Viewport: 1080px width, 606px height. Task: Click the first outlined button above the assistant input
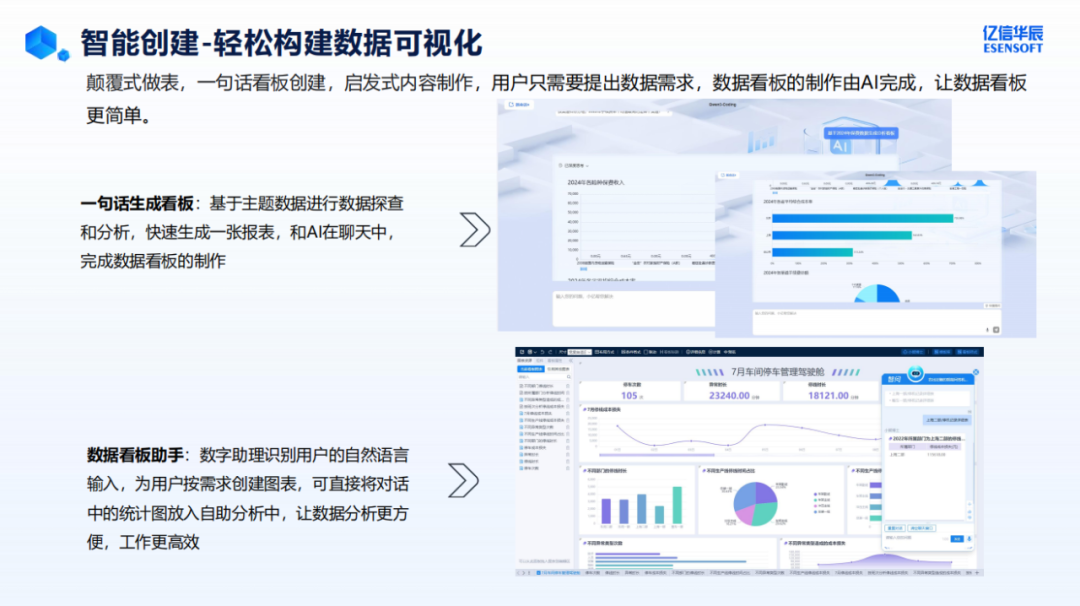coord(895,528)
